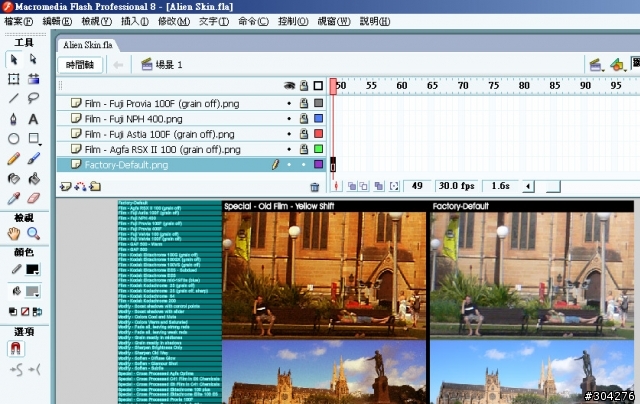The image size is (640, 404).
Task: Select the Pen tool
Action: click(14, 119)
